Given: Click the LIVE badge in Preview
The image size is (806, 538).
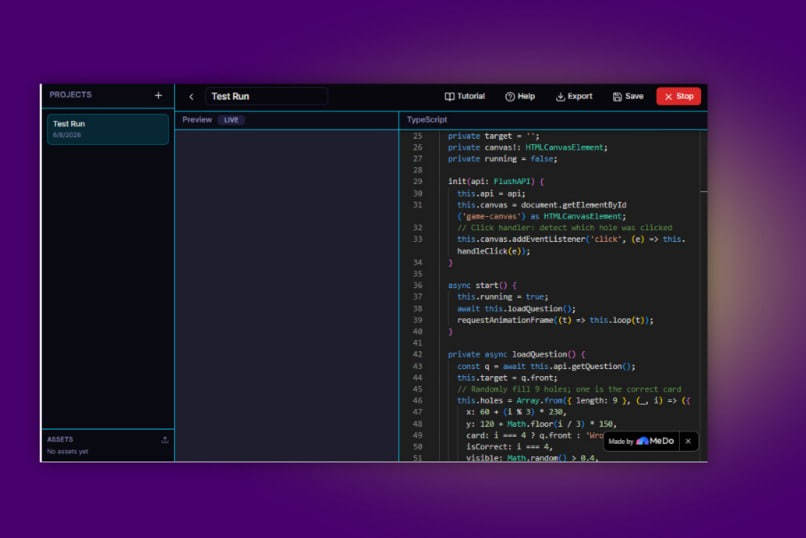Looking at the screenshot, I should [x=231, y=120].
